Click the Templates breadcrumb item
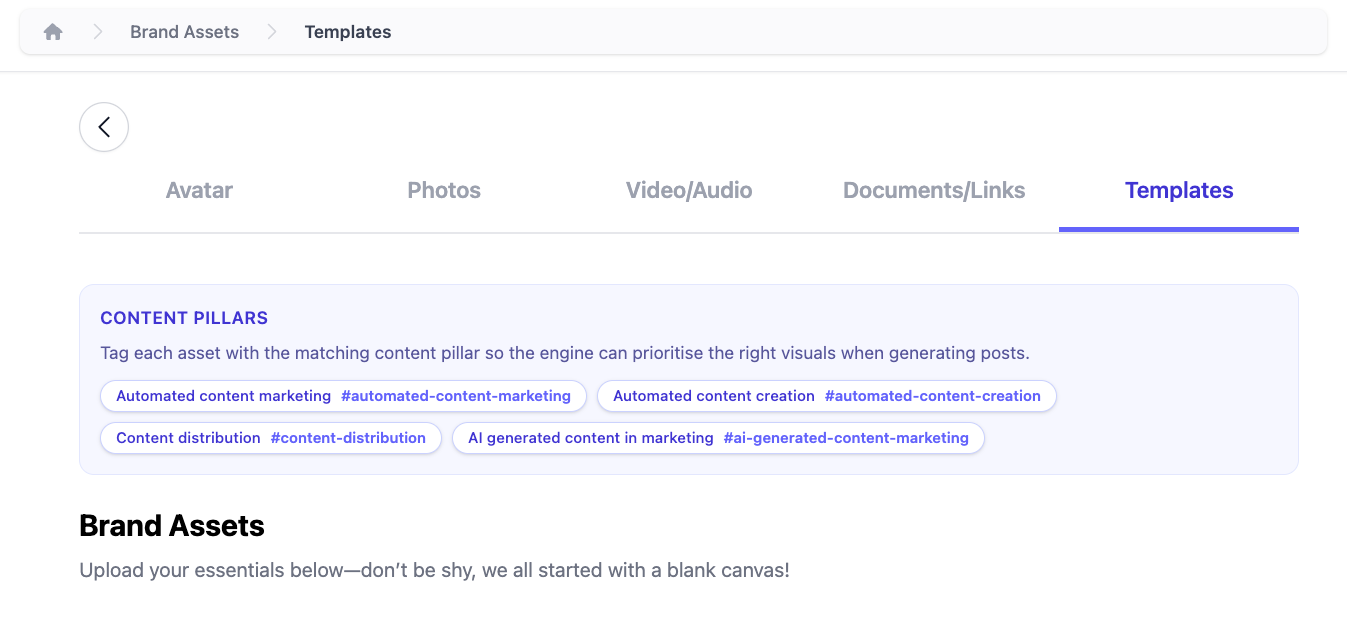 tap(347, 32)
